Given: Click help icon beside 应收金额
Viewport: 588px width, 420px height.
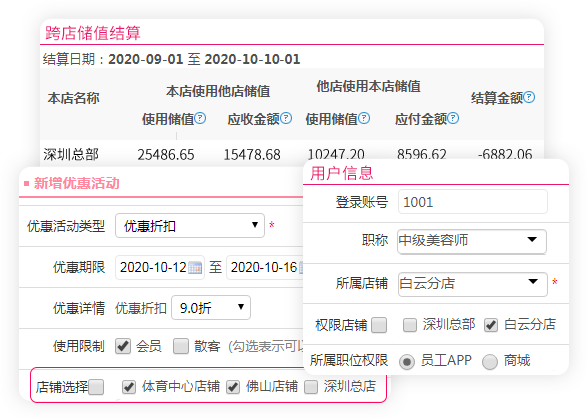Looking at the screenshot, I should click(x=286, y=118).
